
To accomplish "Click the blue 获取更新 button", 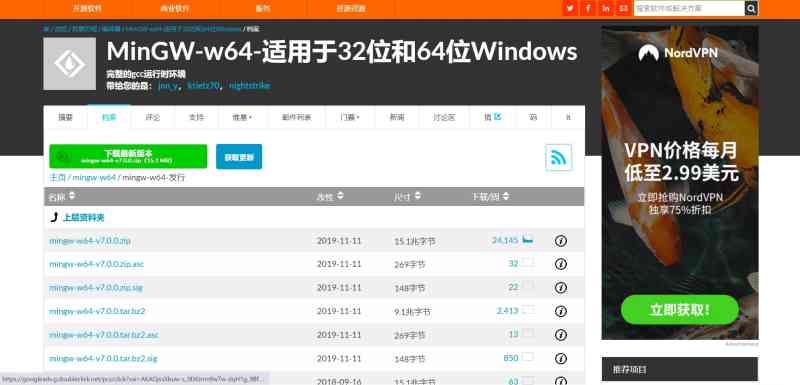I will point(239,157).
